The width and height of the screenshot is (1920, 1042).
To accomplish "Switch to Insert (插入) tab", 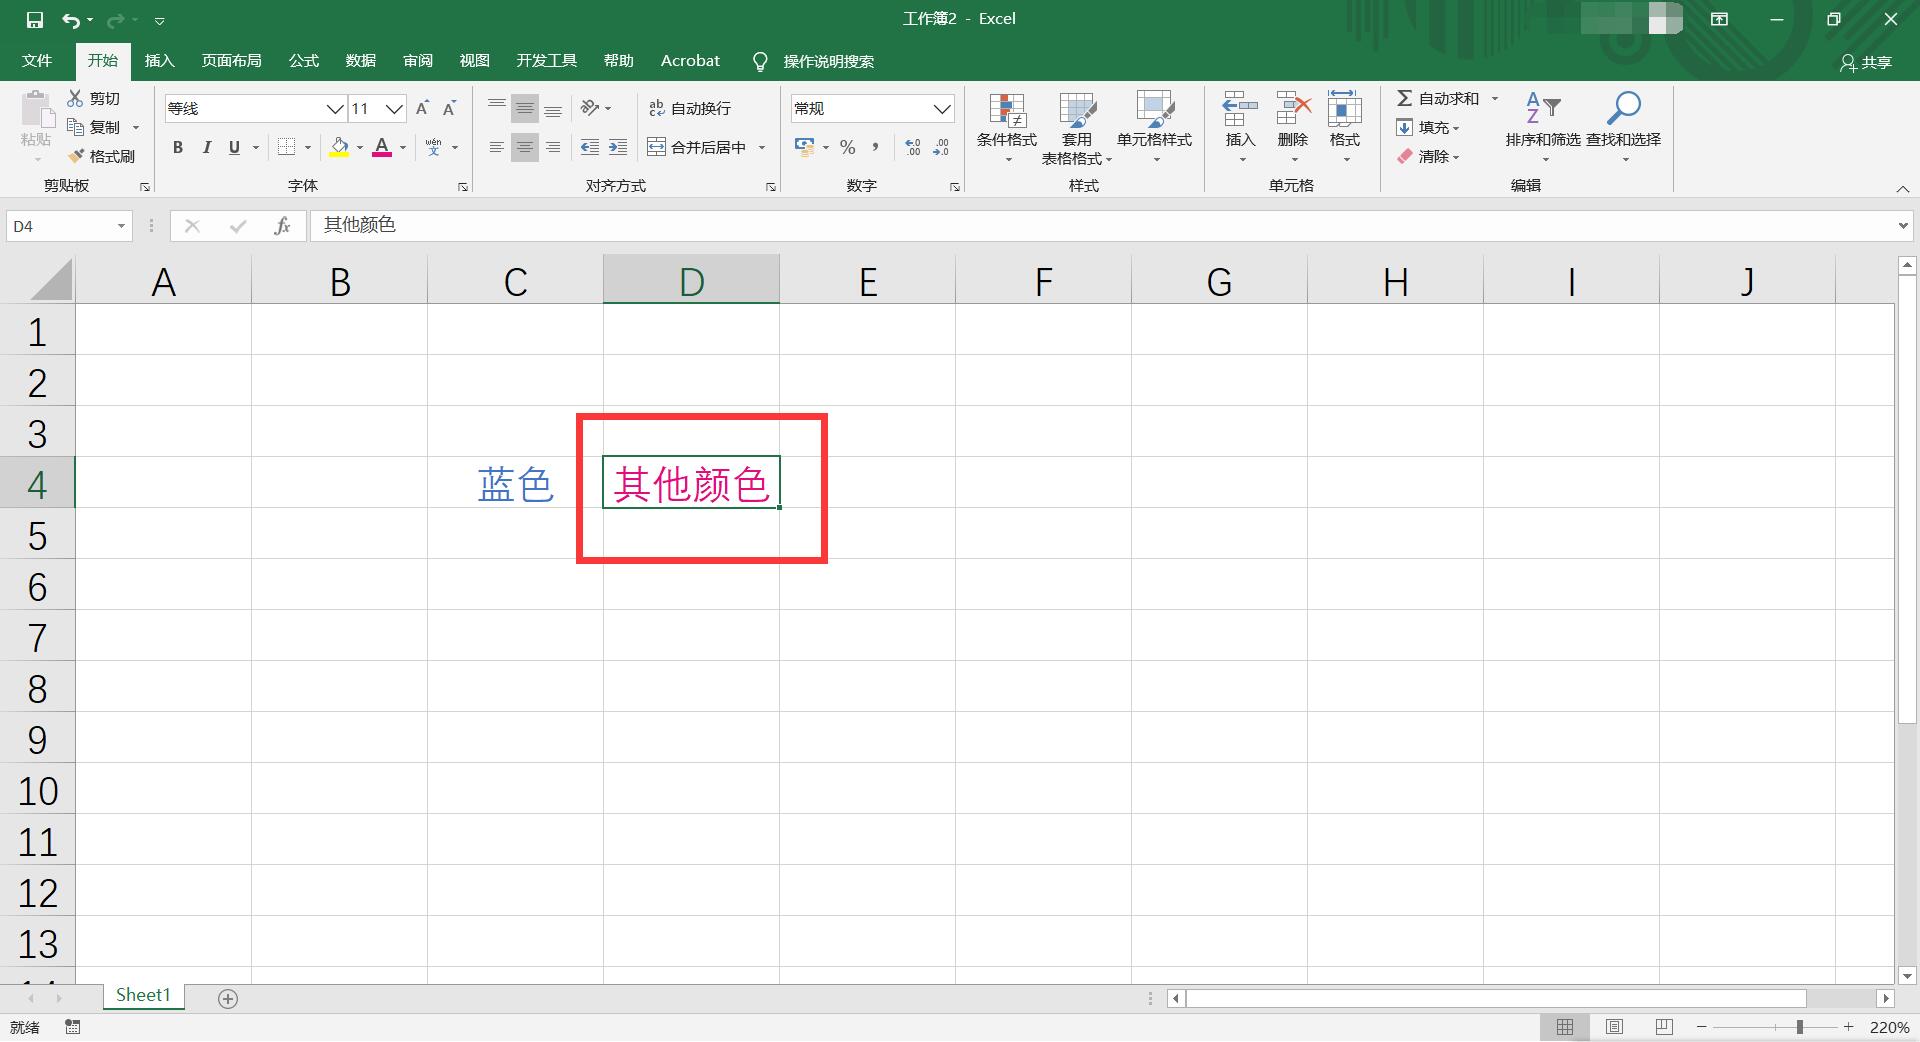I will click(160, 61).
